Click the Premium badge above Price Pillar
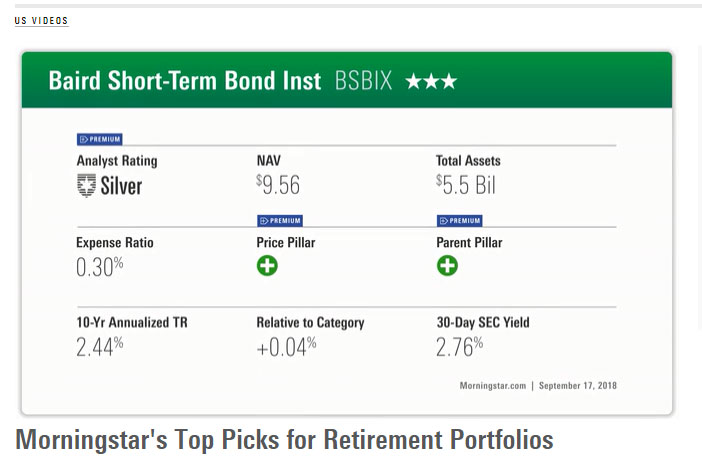 click(279, 220)
